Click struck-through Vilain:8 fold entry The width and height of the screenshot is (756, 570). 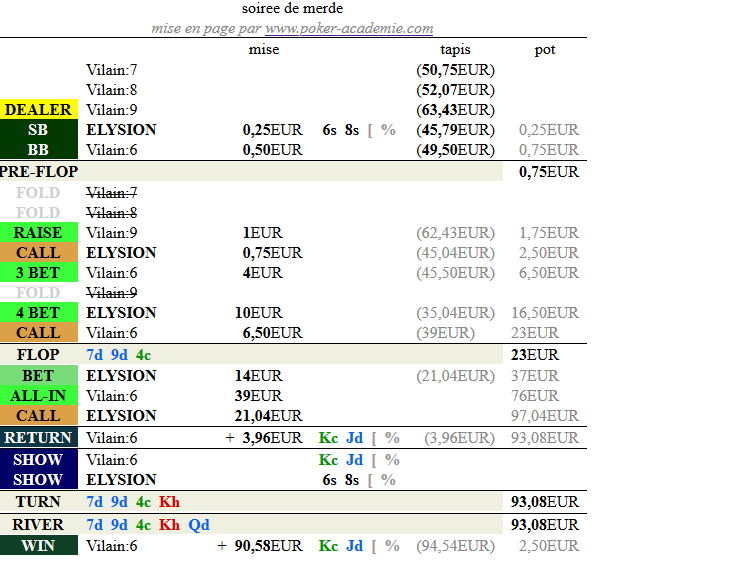112,213
